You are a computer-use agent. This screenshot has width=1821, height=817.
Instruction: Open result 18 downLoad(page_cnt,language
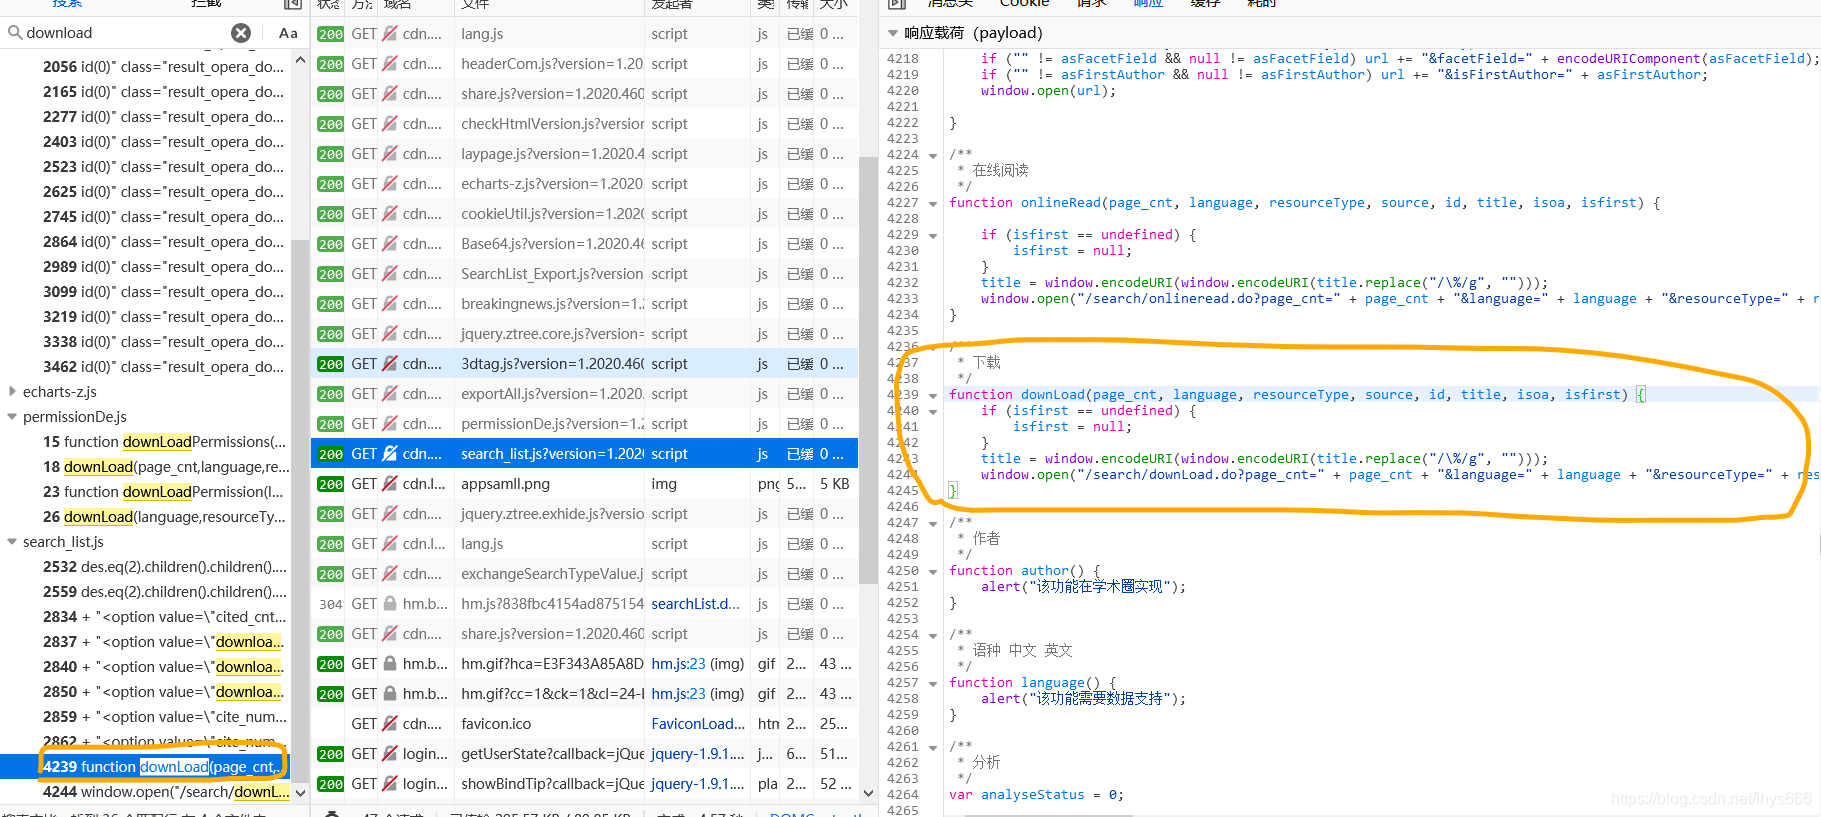146,467
